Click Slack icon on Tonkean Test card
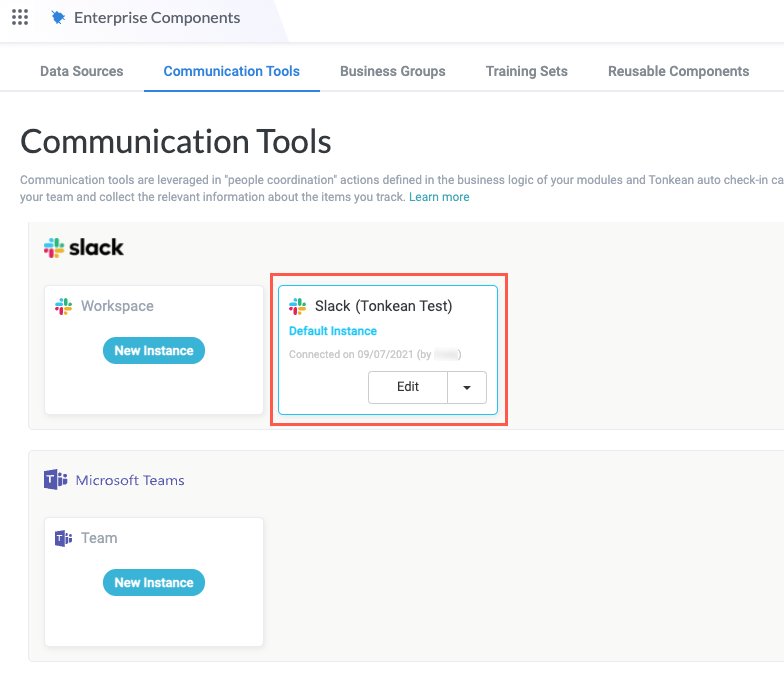The width and height of the screenshot is (784, 682). tap(298, 306)
